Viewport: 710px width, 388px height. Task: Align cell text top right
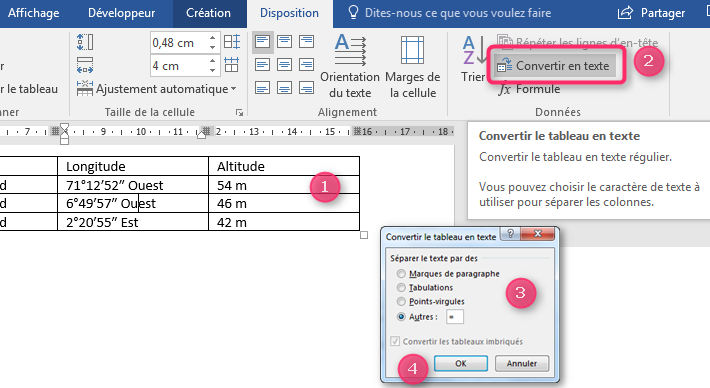[x=307, y=42]
